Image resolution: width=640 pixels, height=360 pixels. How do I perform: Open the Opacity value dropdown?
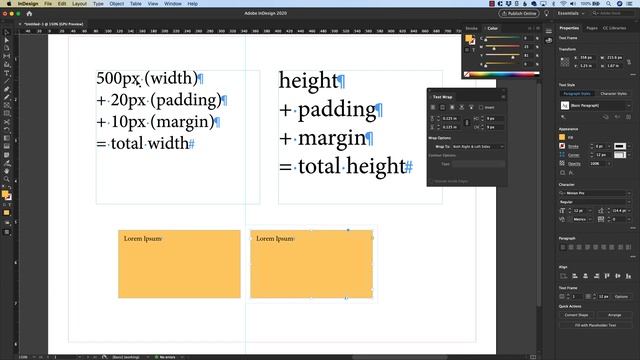[x=609, y=164]
